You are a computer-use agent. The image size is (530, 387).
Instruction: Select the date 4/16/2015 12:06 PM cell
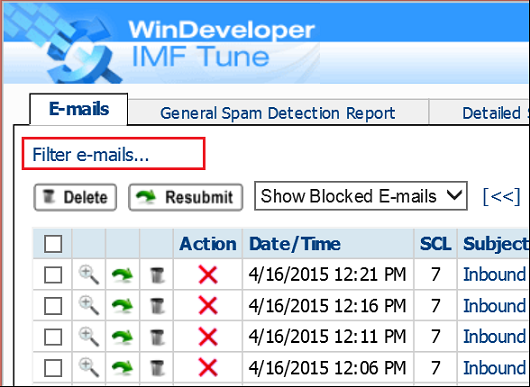coord(328,368)
